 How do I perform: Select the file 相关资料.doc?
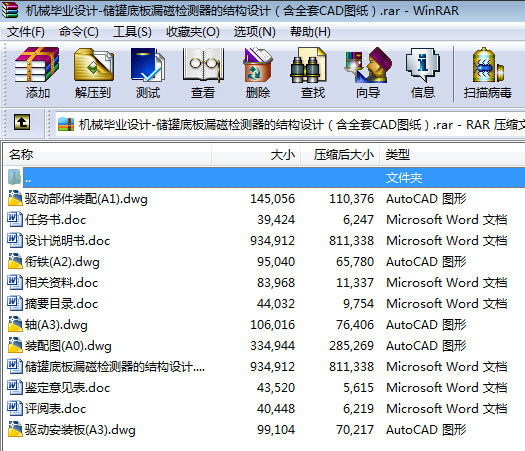pos(61,283)
